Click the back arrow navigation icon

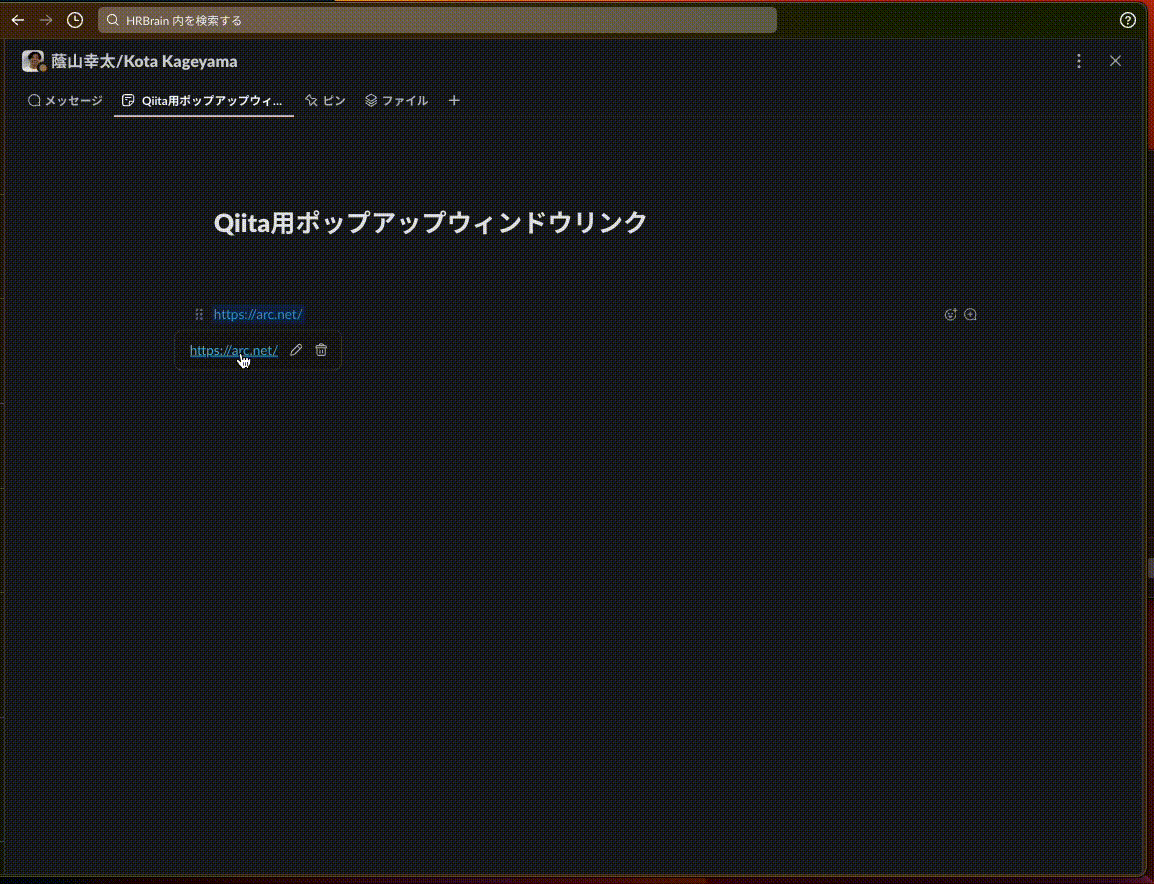pos(17,19)
